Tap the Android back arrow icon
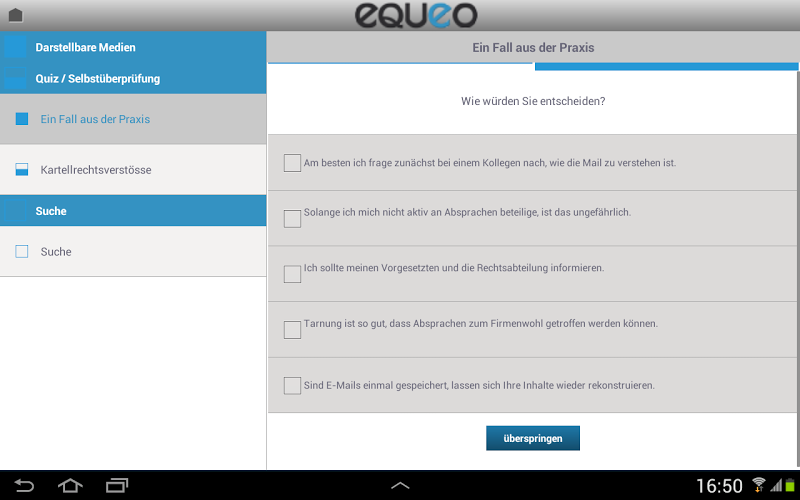Screen dimensions: 800x500 point(24,485)
